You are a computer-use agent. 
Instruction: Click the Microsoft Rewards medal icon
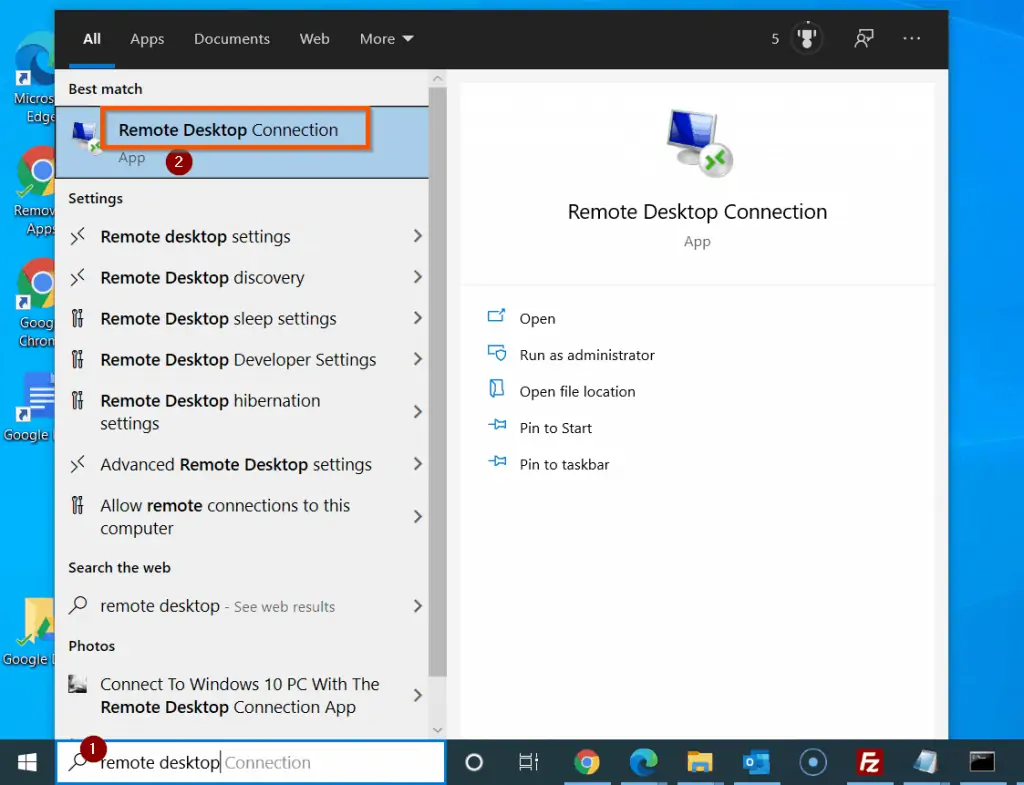806,39
